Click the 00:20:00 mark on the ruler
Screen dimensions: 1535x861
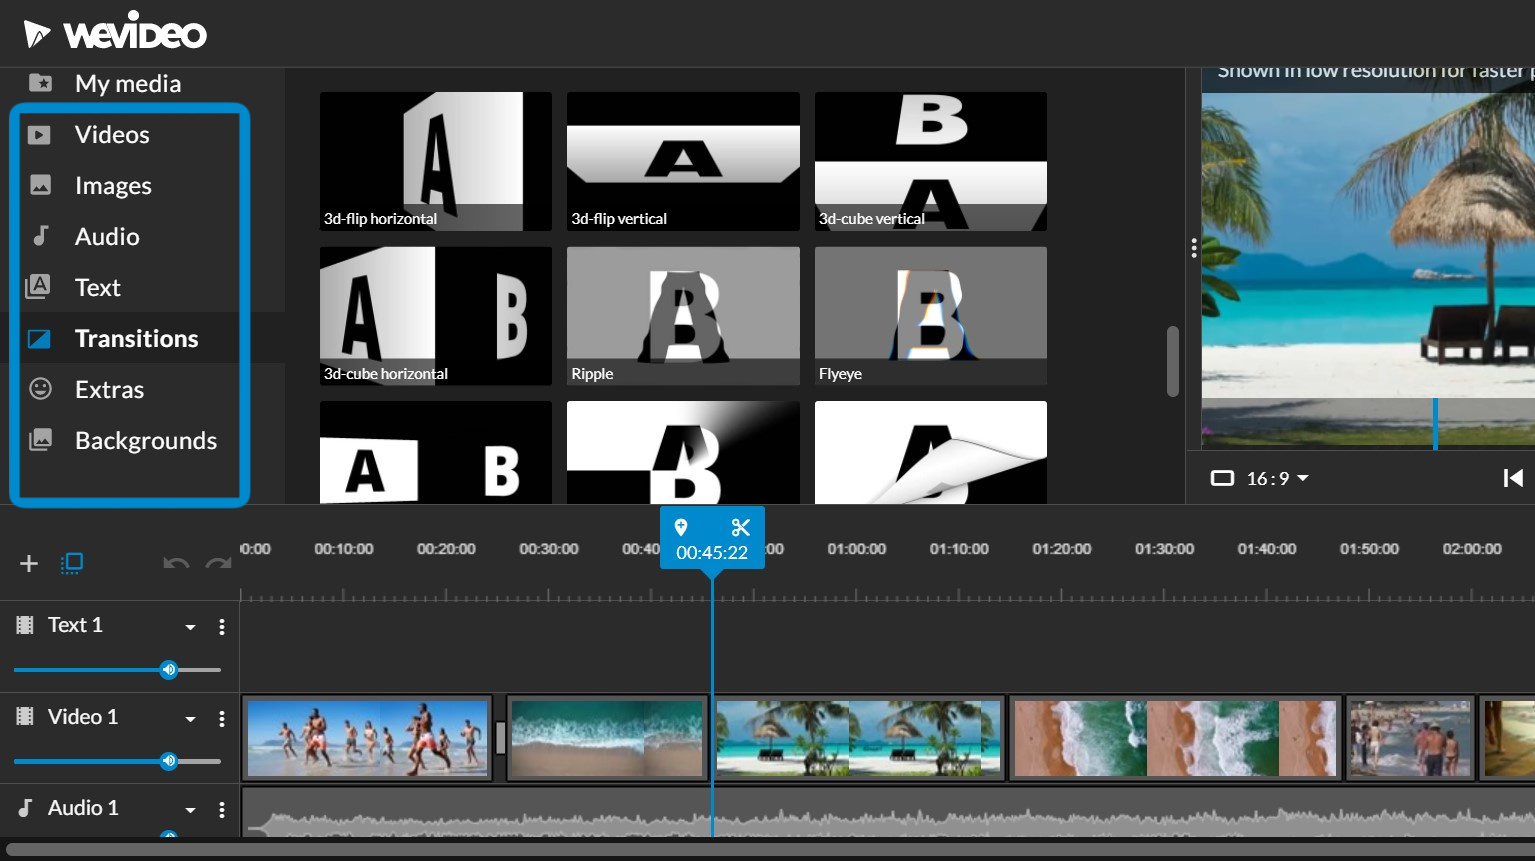[446, 549]
